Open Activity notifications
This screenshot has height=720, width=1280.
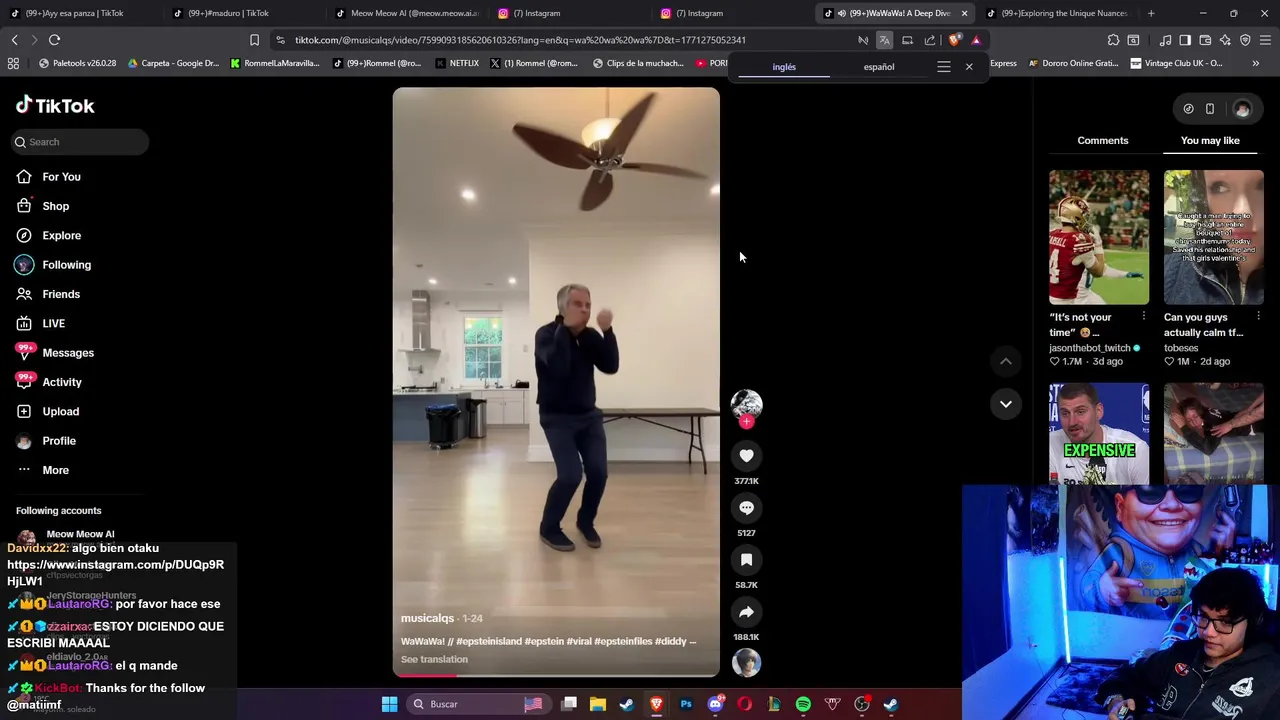pyautogui.click(x=62, y=382)
